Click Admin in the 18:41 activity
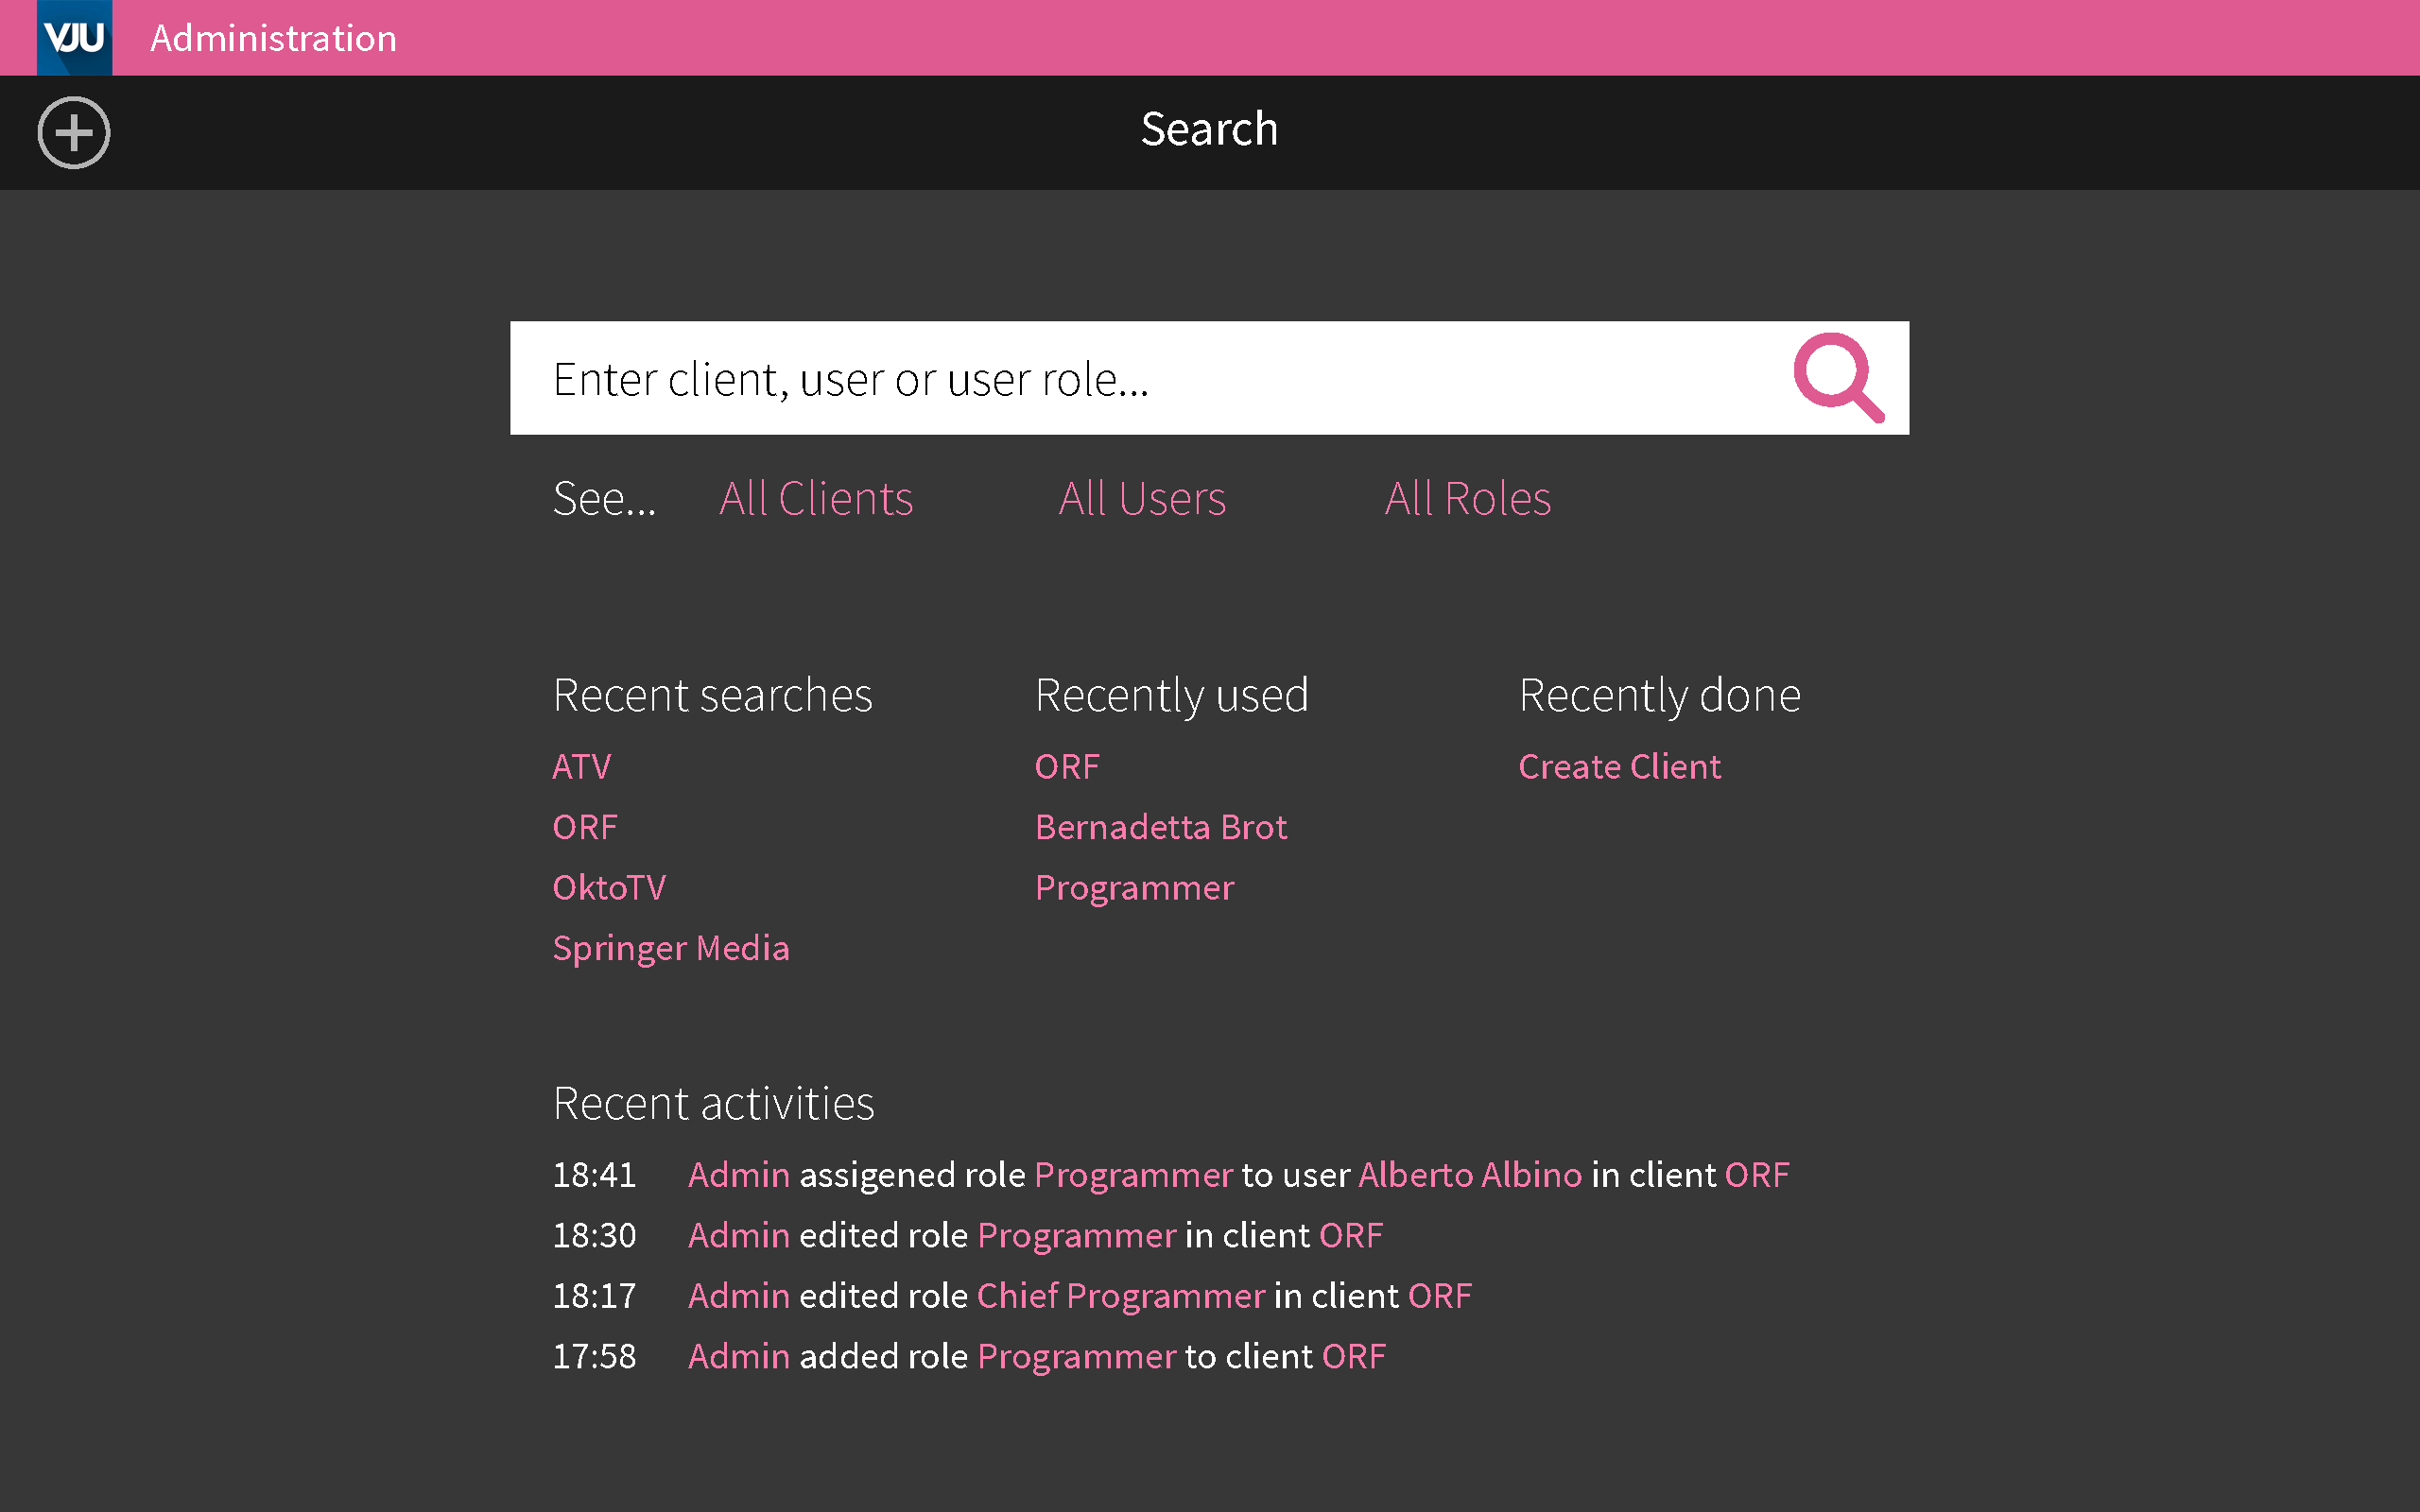Image resolution: width=2420 pixels, height=1512 pixels. [739, 1174]
